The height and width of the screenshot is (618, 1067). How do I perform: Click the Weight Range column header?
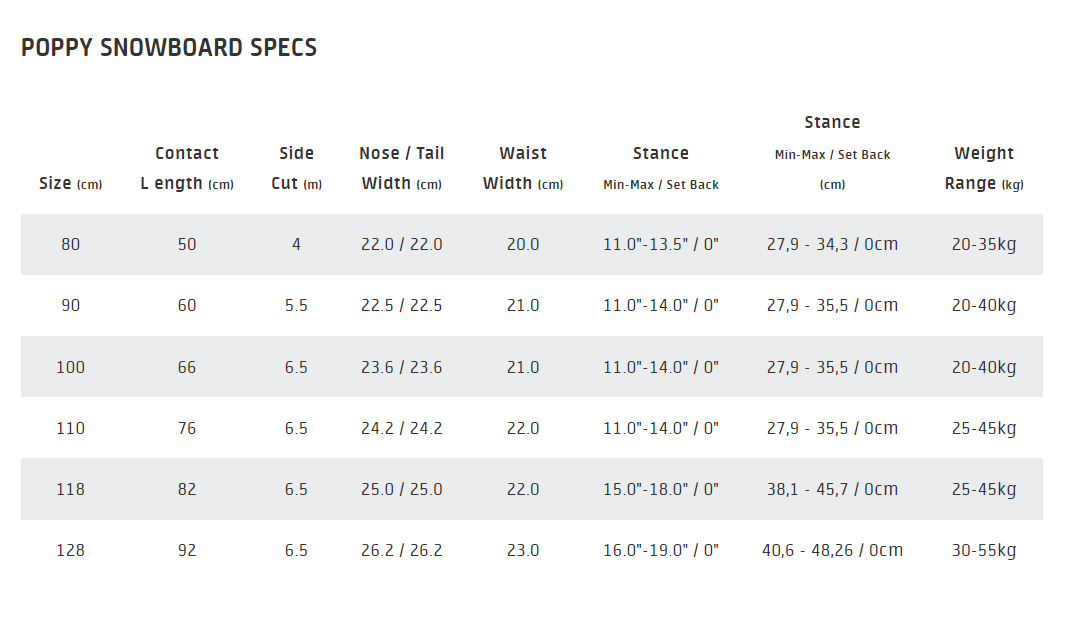click(x=984, y=168)
